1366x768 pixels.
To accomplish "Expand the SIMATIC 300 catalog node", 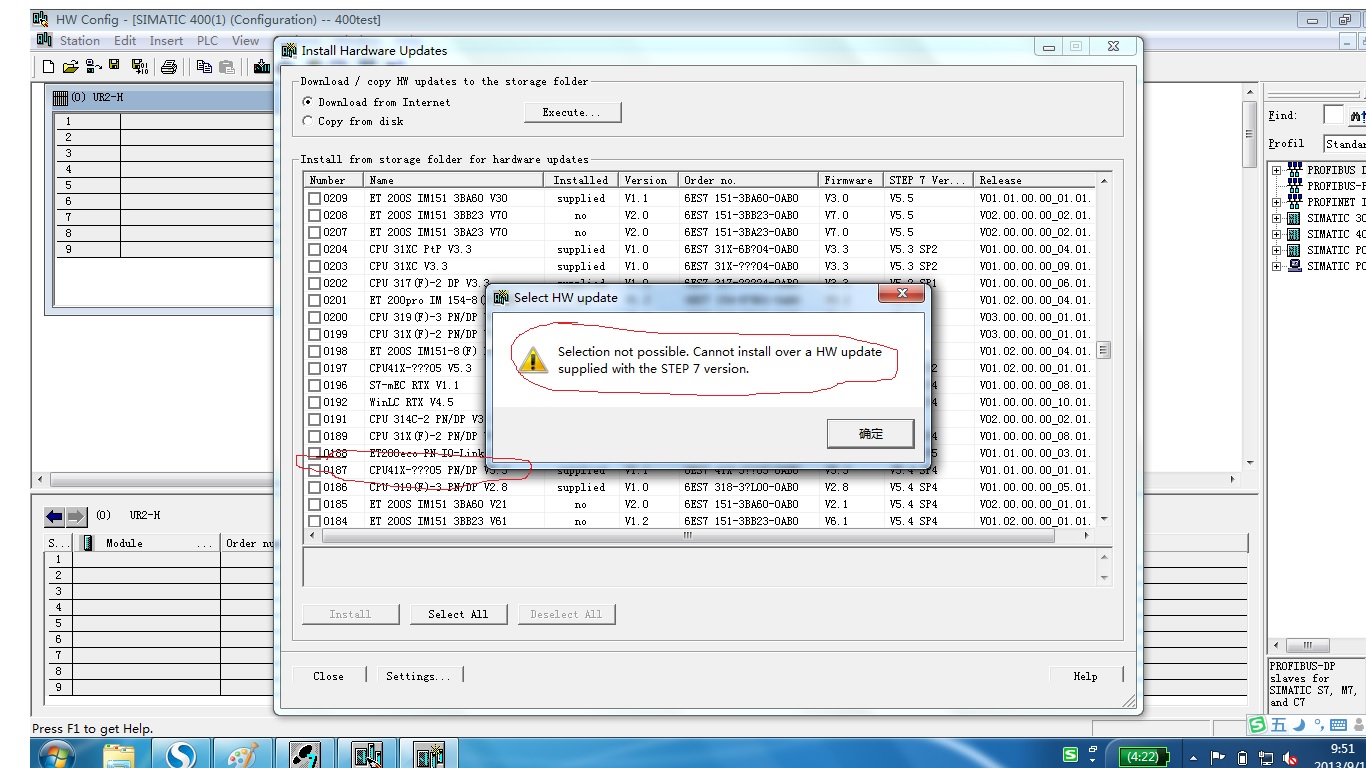I will [x=1276, y=218].
